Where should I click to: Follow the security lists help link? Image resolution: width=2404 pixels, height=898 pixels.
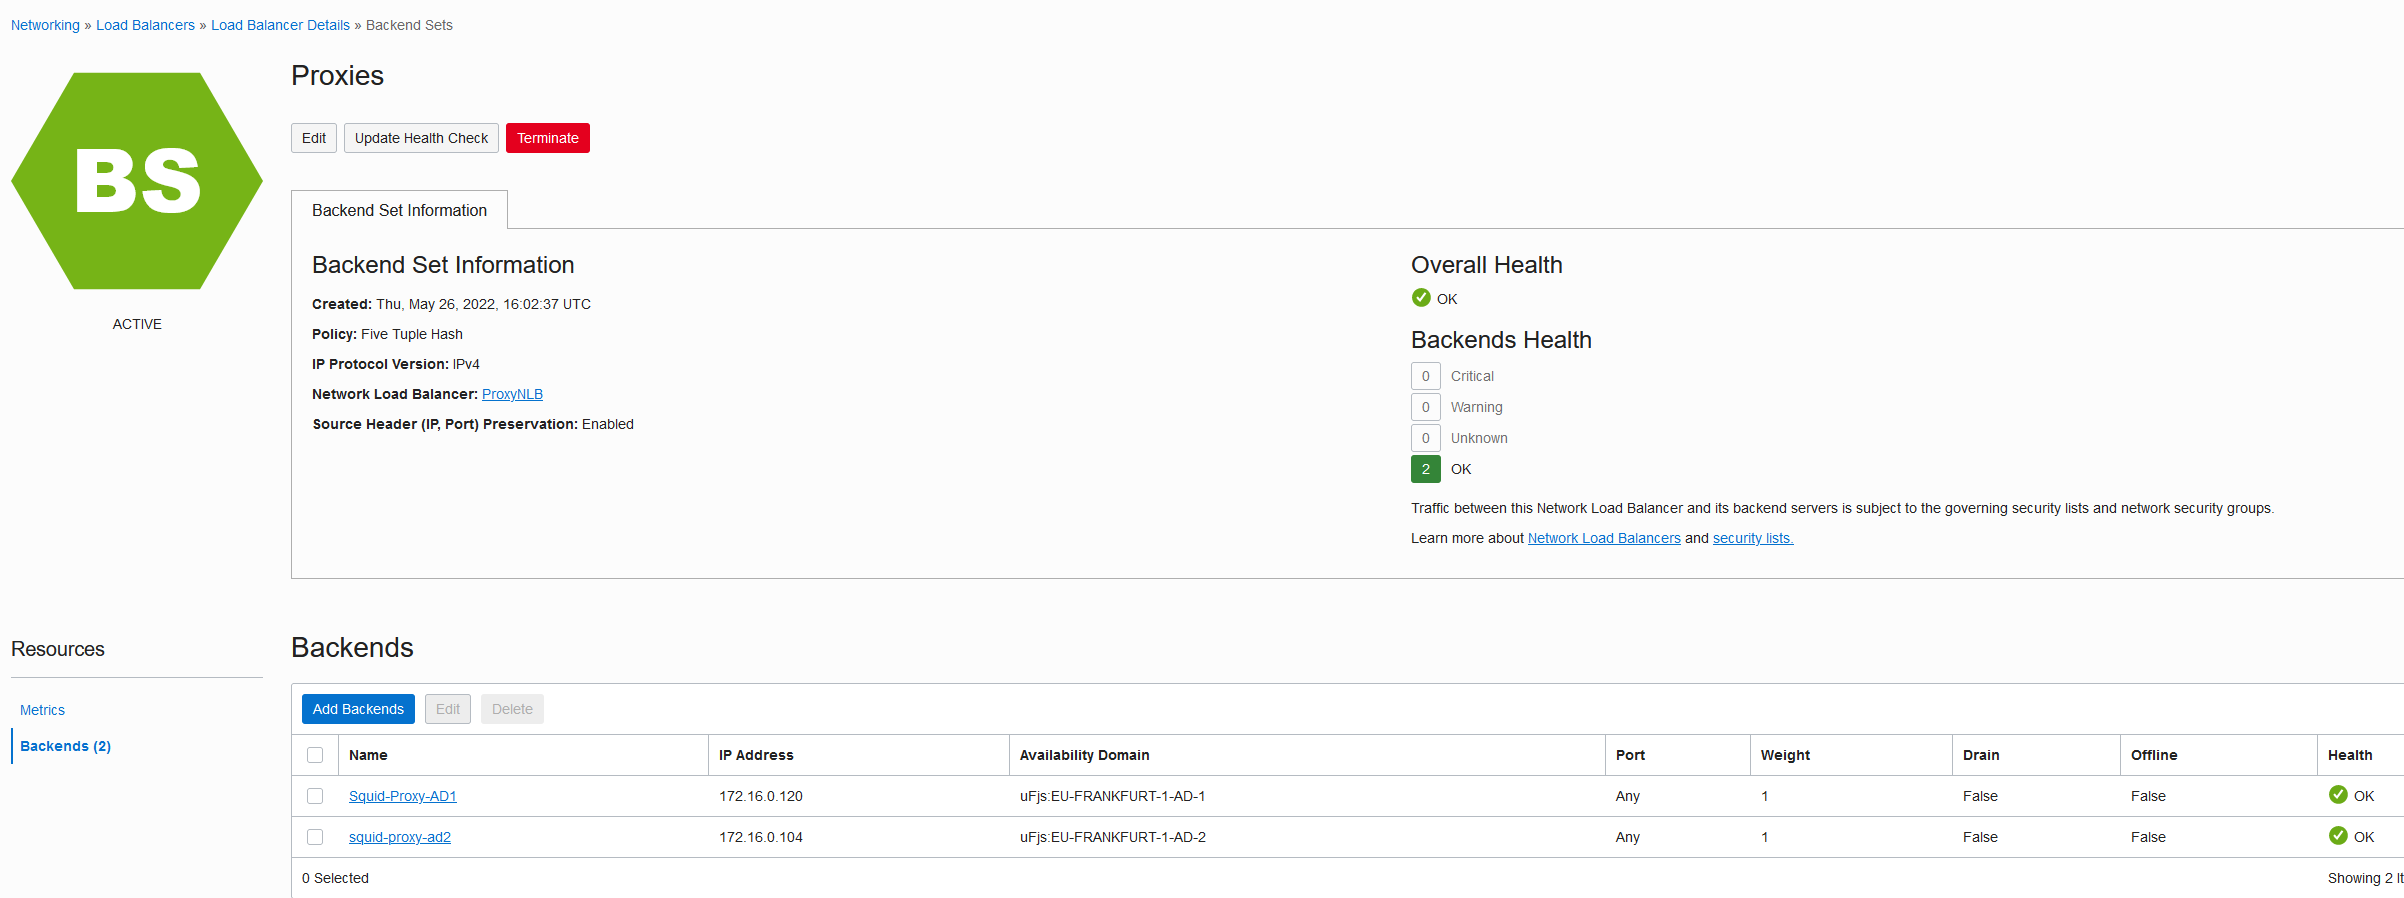(1752, 538)
